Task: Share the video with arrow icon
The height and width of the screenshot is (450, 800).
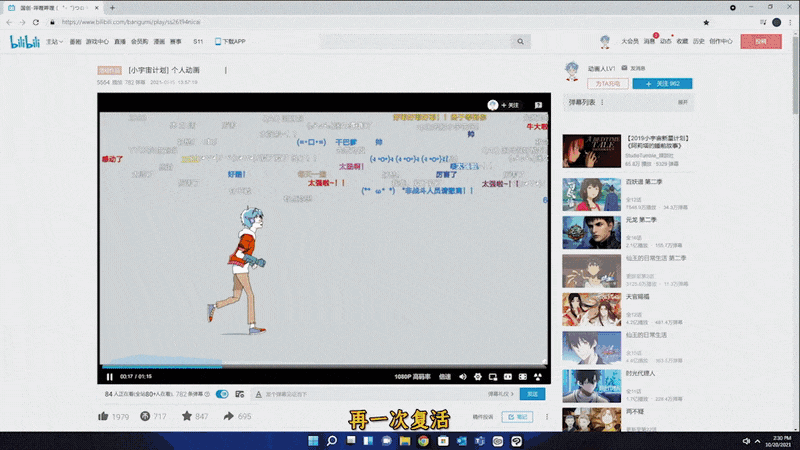Action: click(229, 416)
